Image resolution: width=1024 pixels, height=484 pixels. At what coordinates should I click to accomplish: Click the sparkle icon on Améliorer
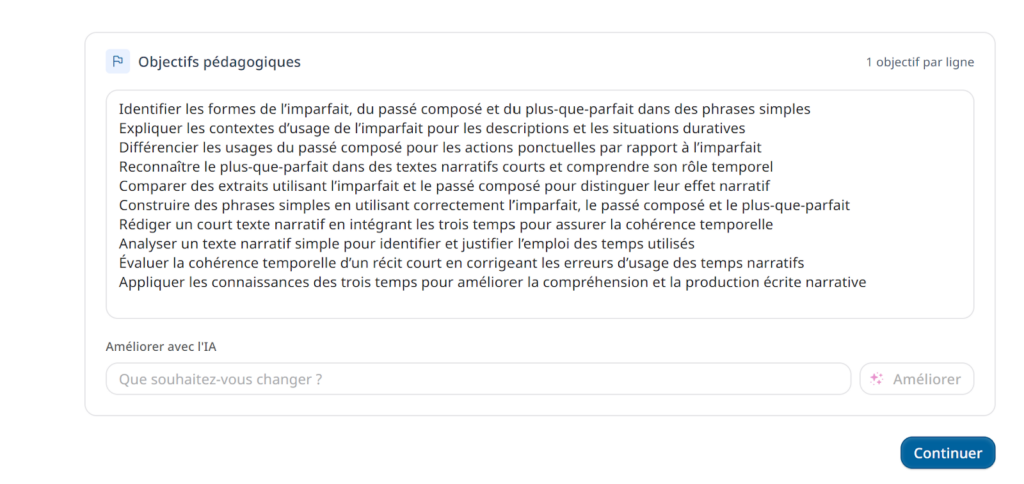click(x=876, y=379)
